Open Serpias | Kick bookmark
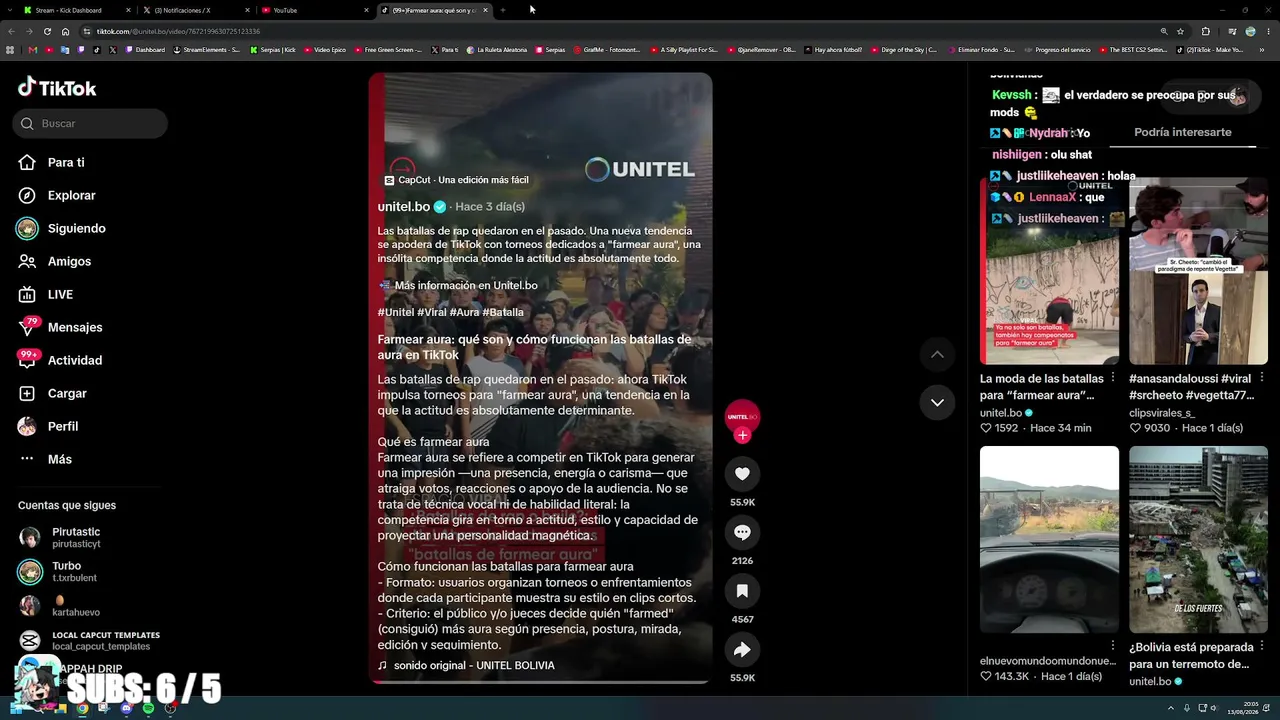Viewport: 1280px width, 720px height. [x=273, y=49]
